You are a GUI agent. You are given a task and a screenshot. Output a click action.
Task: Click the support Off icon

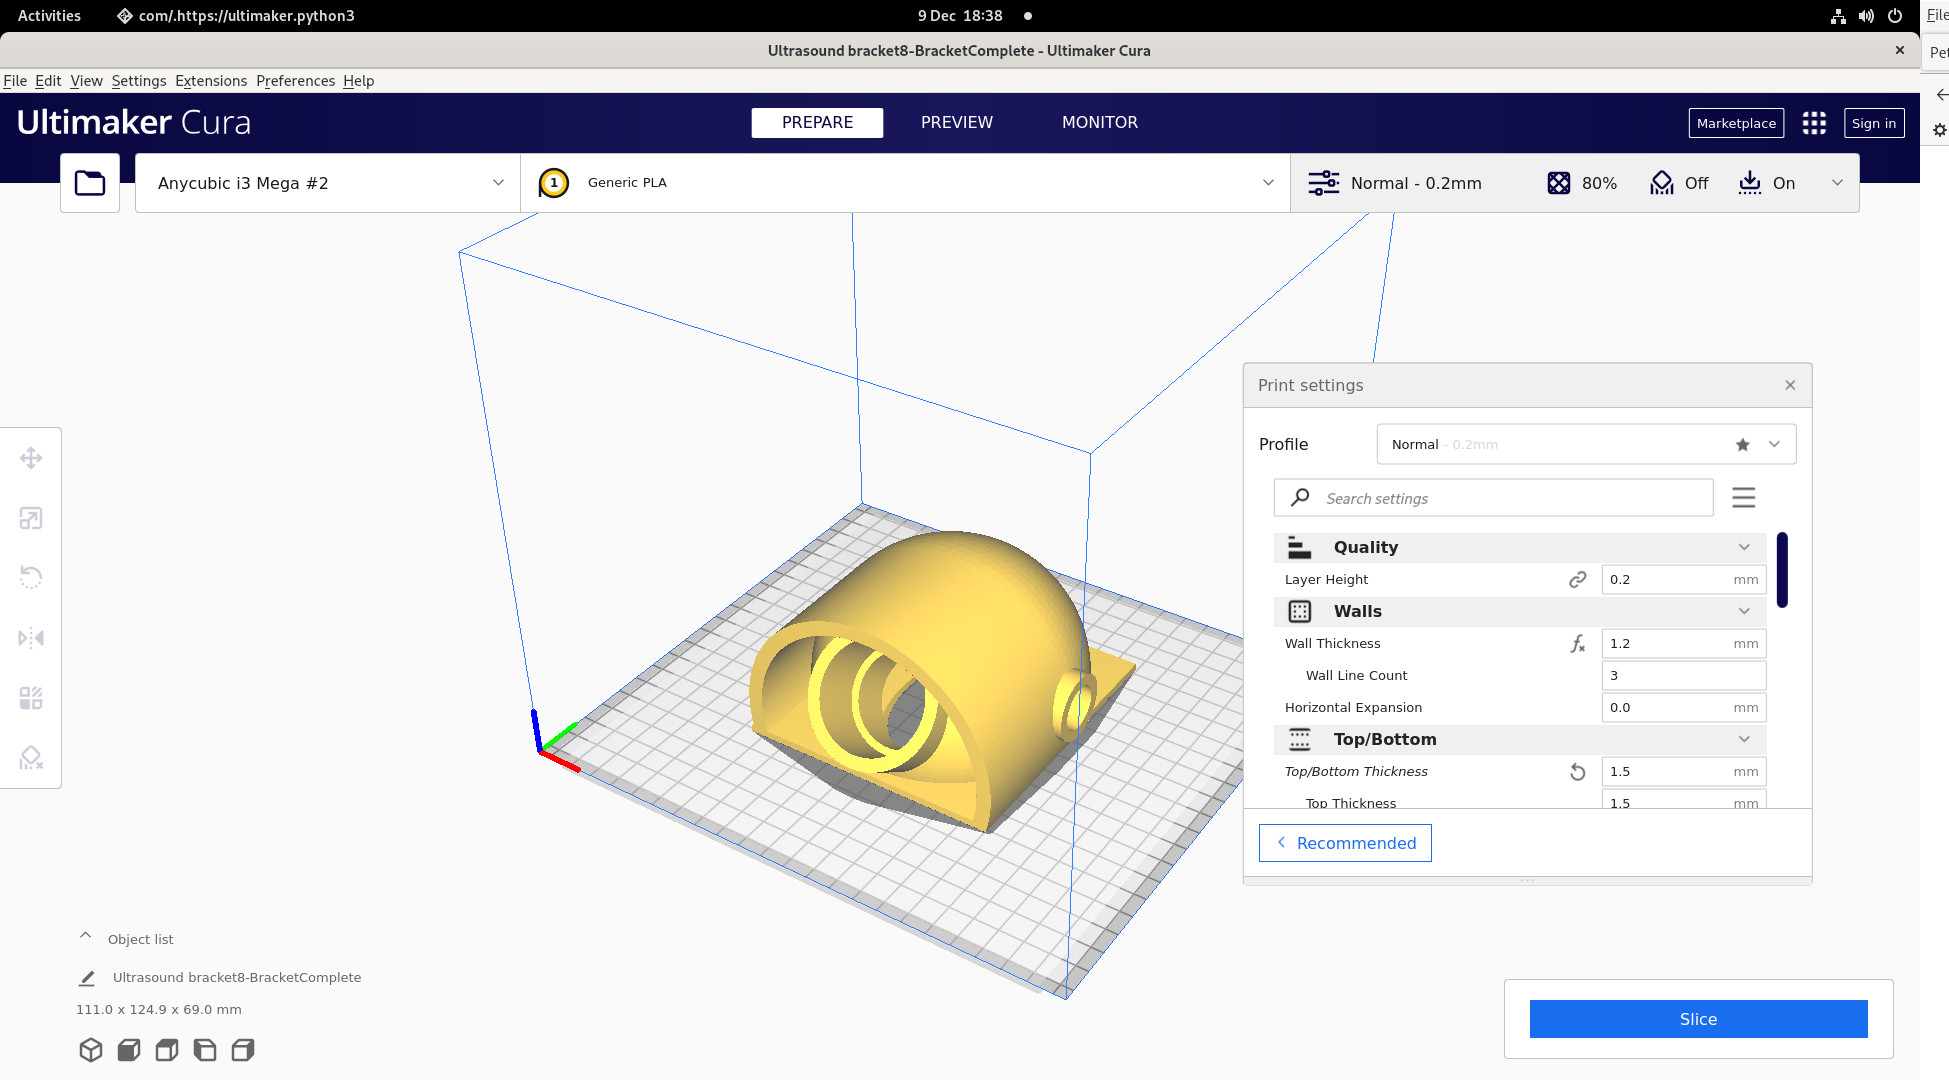point(1662,183)
